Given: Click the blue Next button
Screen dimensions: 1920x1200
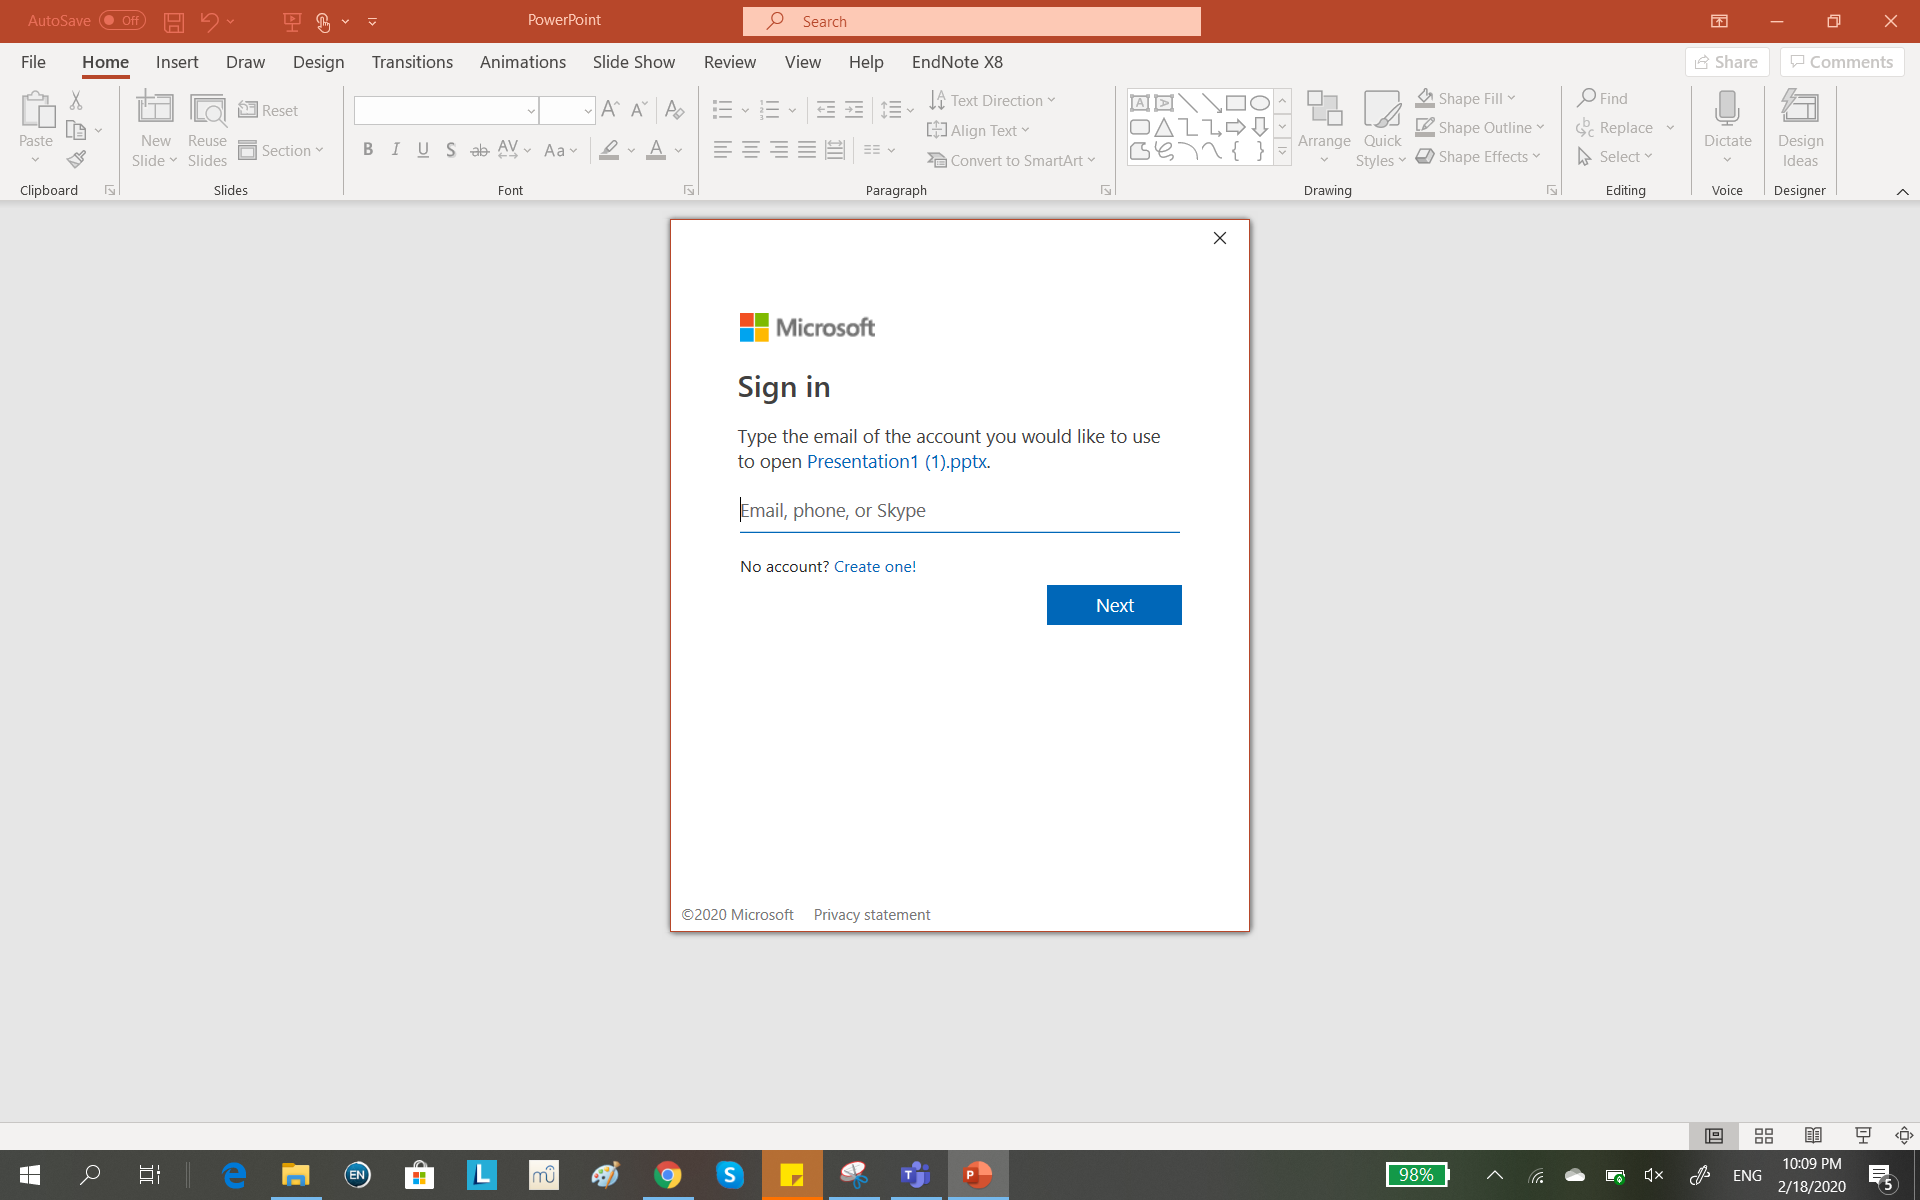Looking at the screenshot, I should 1114,605.
